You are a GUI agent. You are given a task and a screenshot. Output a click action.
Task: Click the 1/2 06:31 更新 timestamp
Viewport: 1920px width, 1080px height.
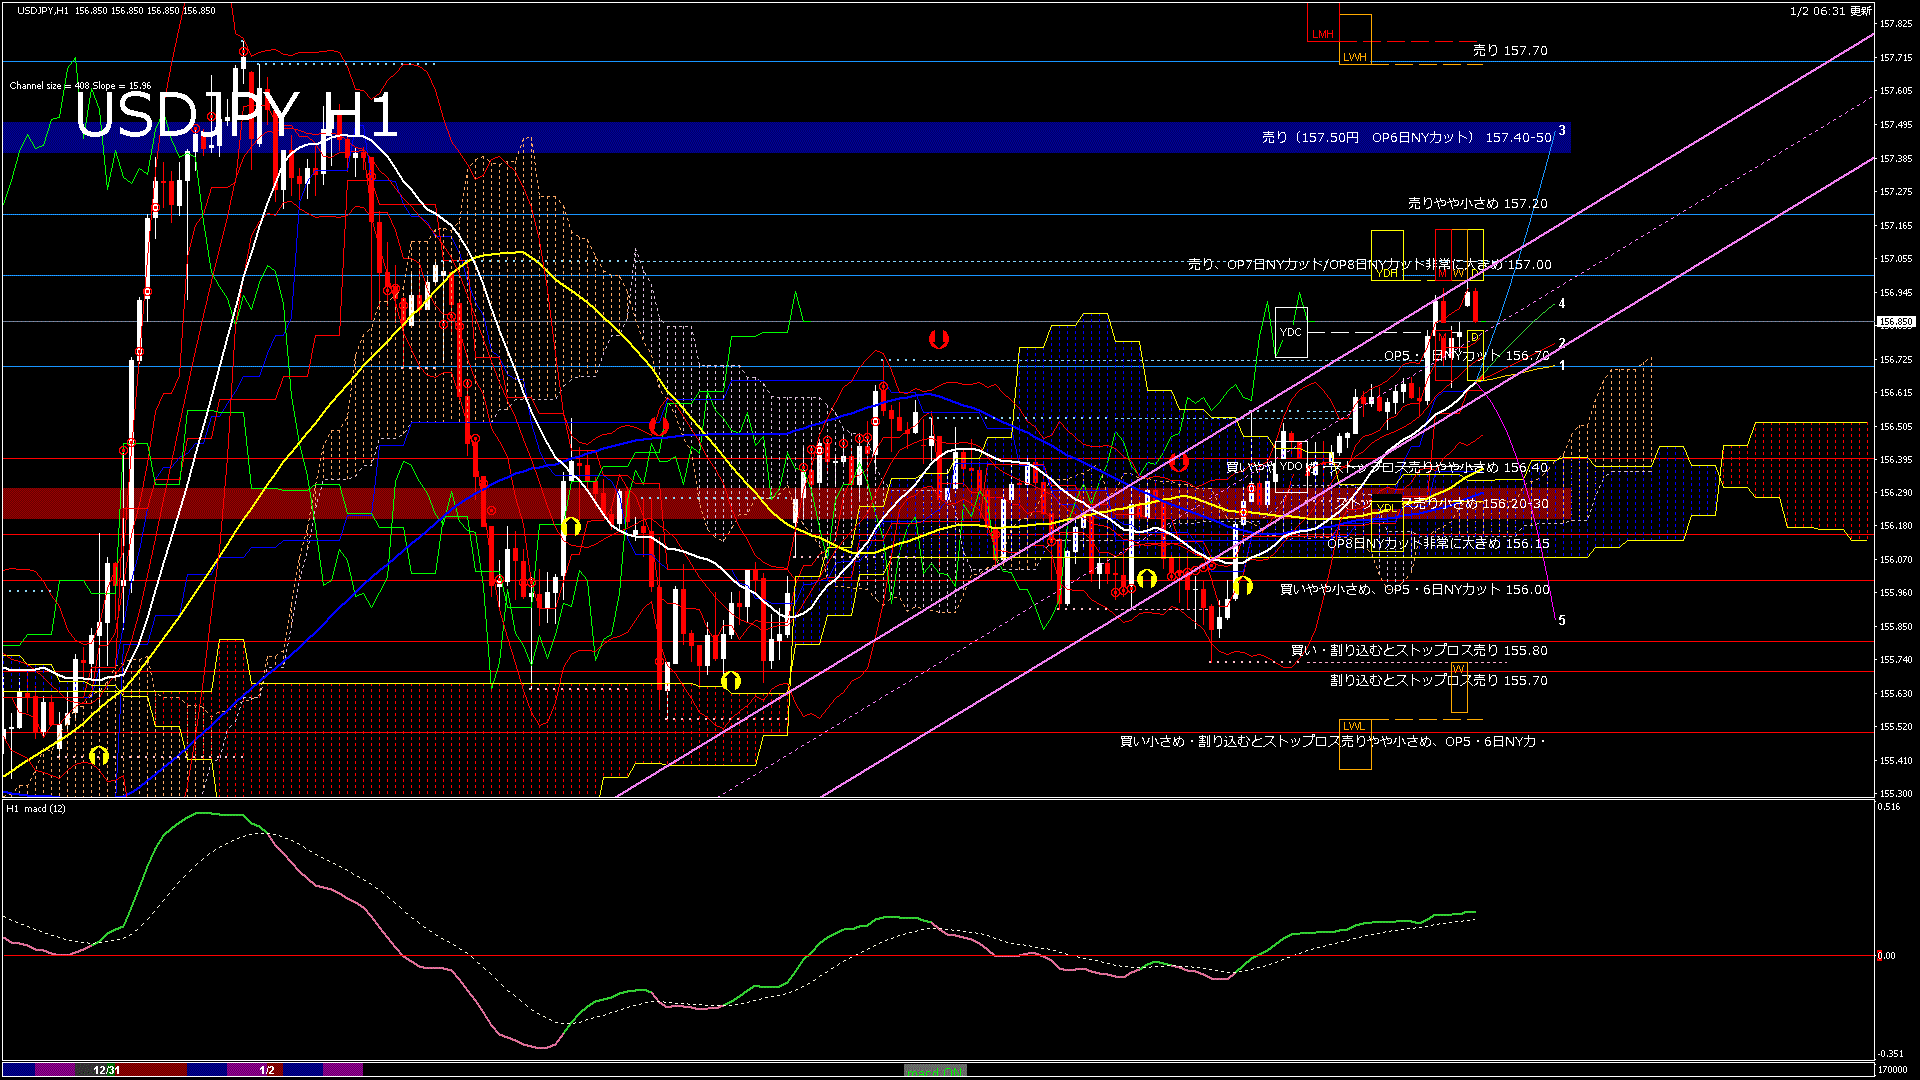click(x=1830, y=11)
